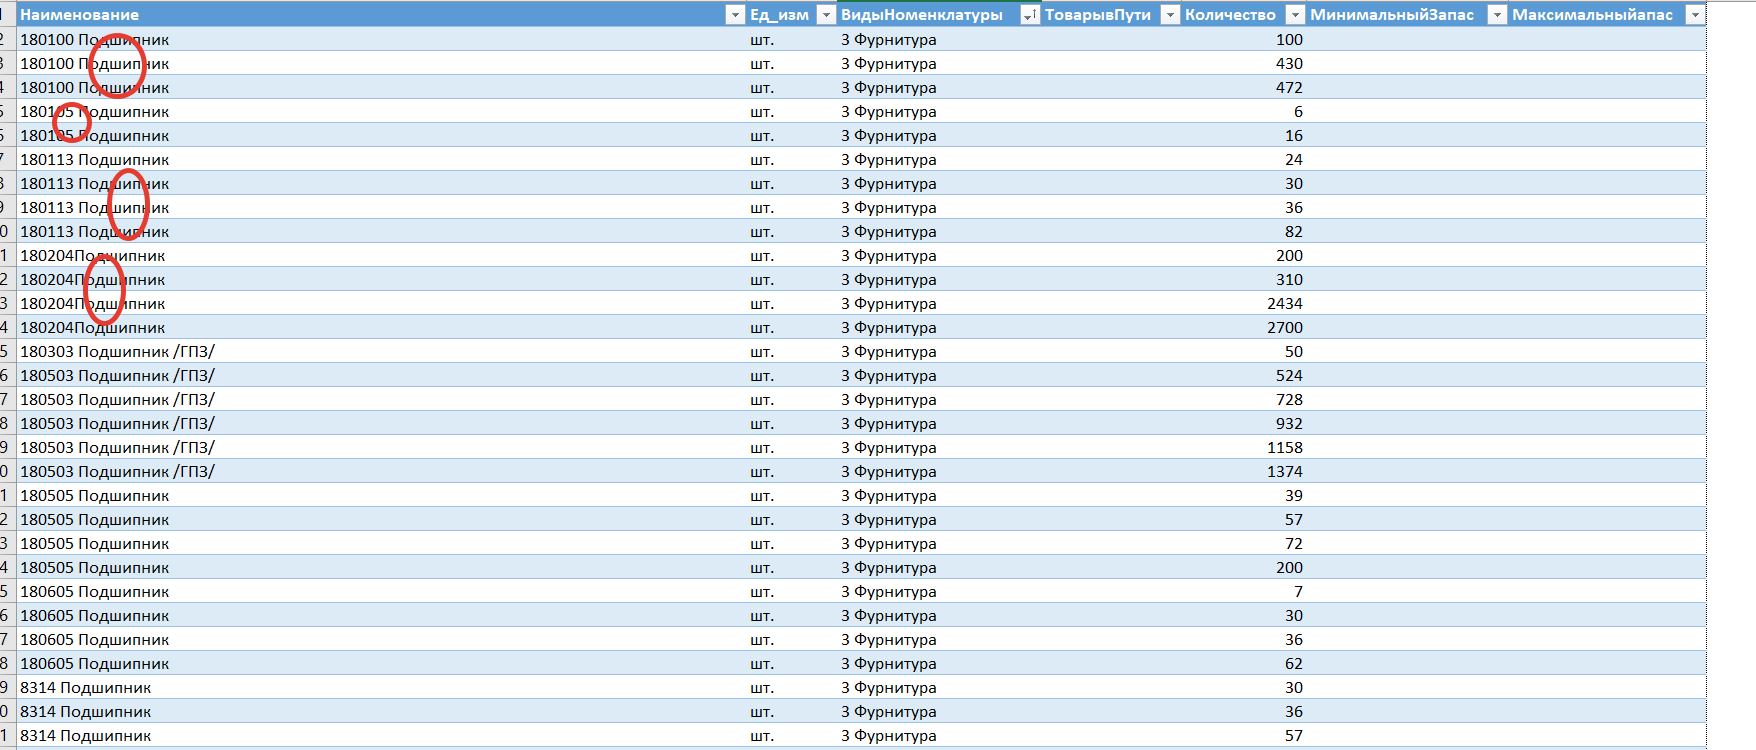Select the Наименование header cell text
Image resolution: width=1756 pixels, height=750 pixels.
coord(80,14)
